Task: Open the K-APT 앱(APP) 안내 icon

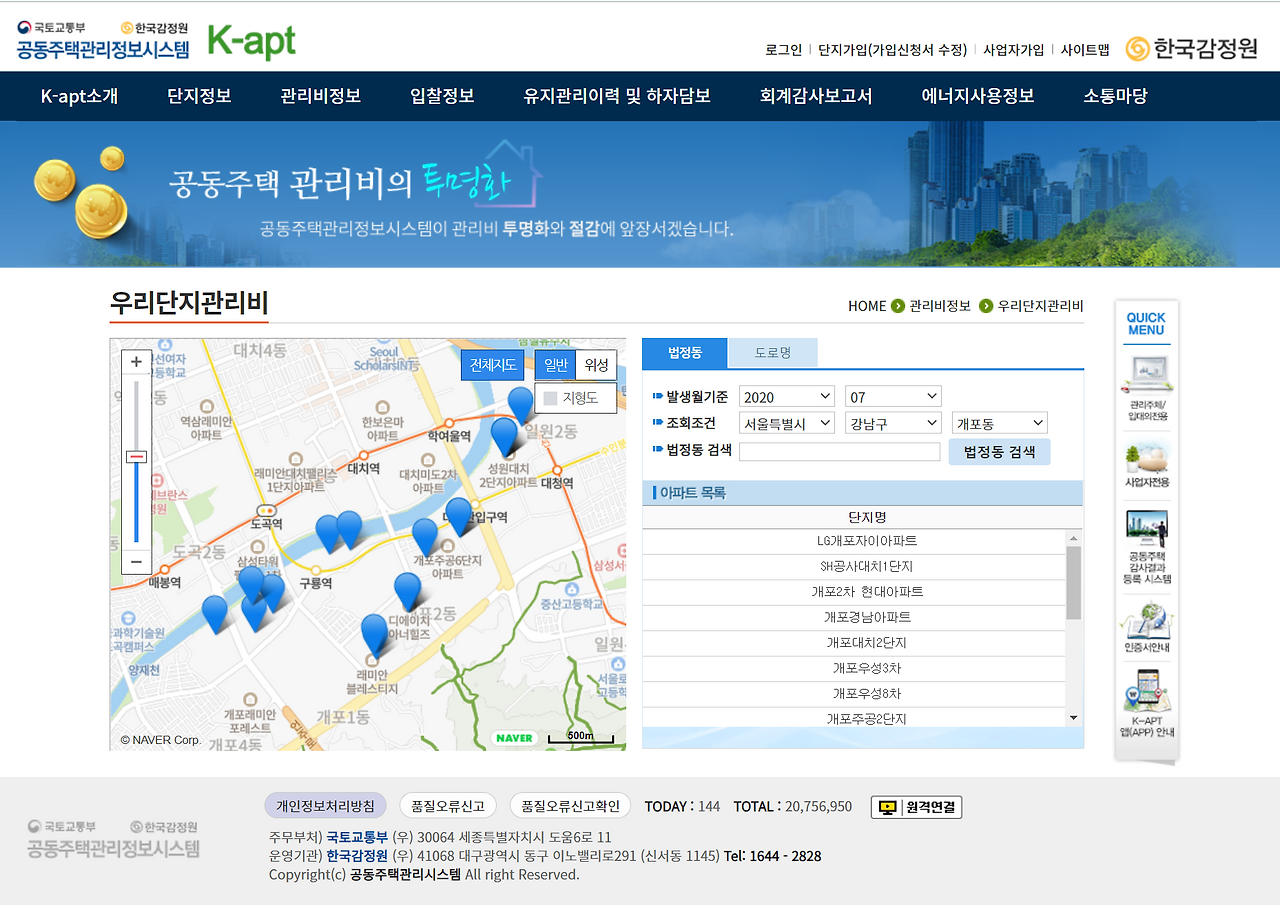Action: pos(1146,695)
